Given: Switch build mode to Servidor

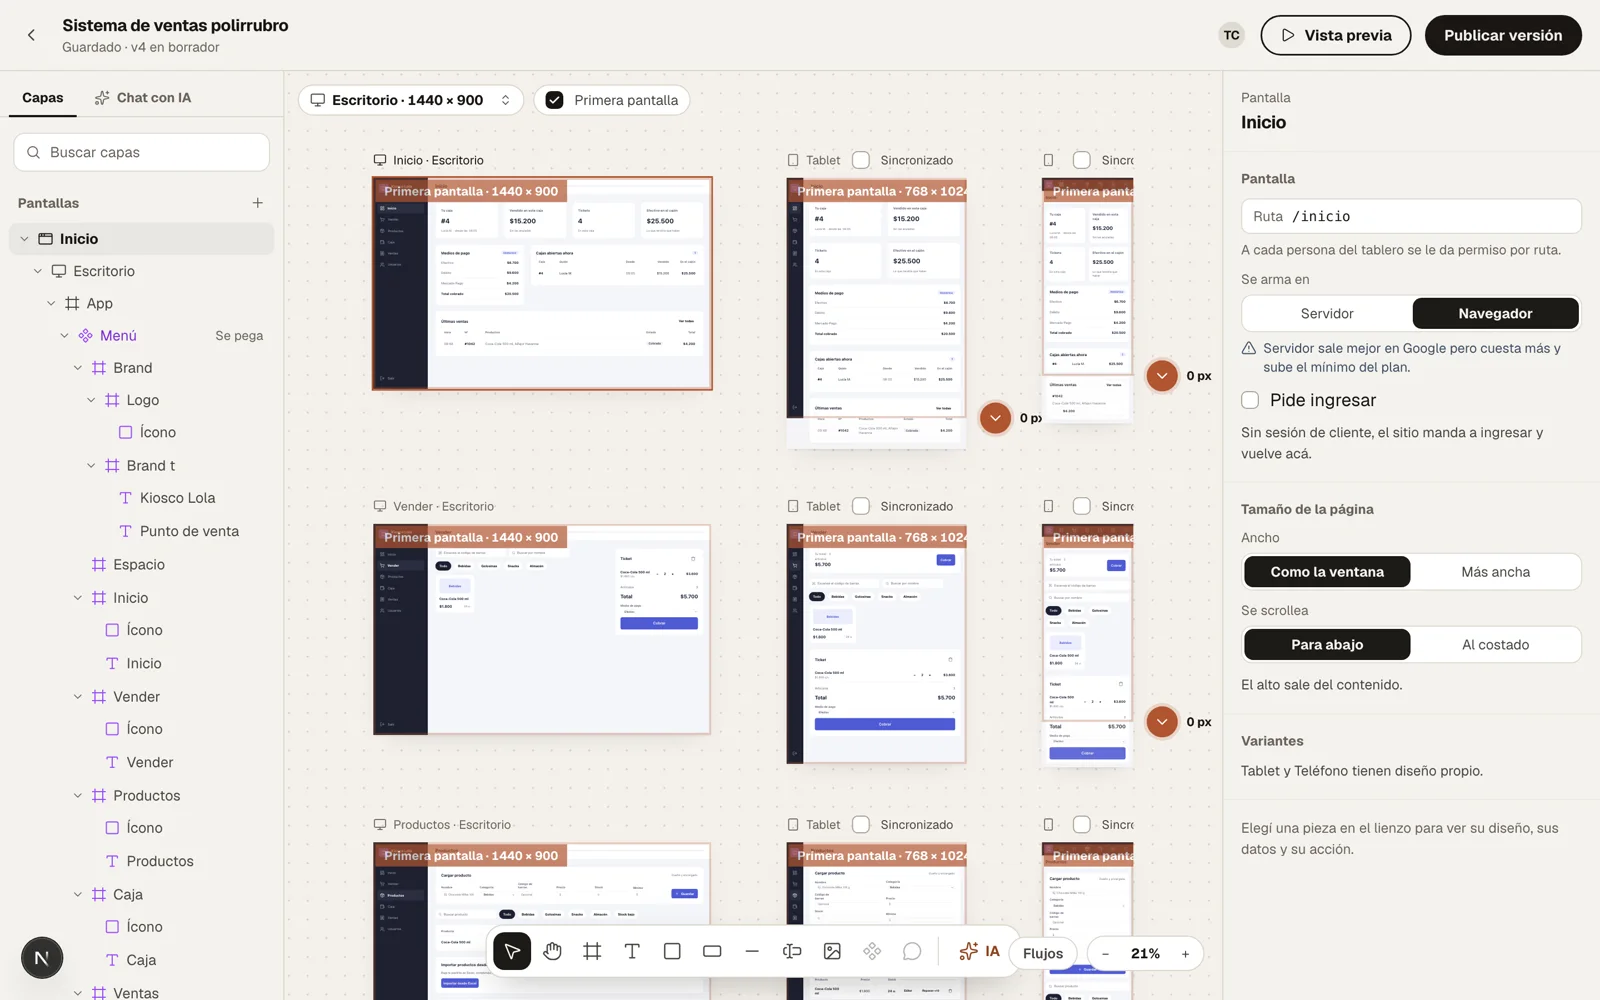Looking at the screenshot, I should [x=1327, y=314].
